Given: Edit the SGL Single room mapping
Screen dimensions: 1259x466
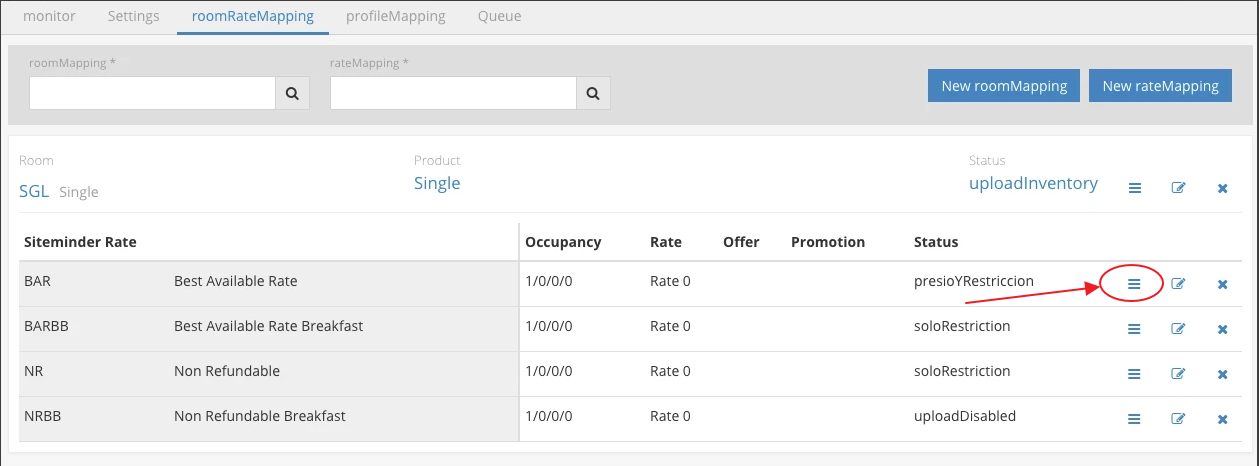Looking at the screenshot, I should [x=1178, y=188].
